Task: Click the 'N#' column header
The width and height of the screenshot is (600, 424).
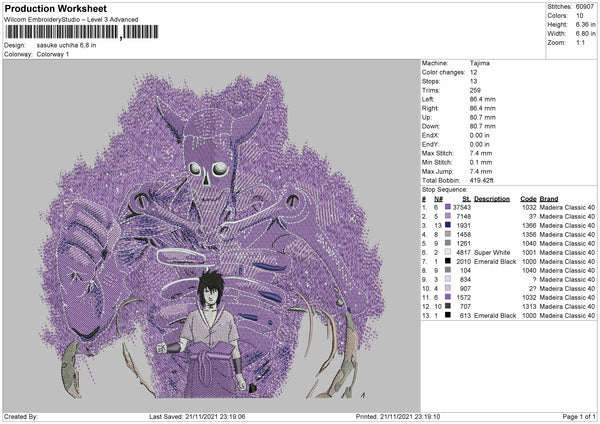Action: pyautogui.click(x=439, y=199)
